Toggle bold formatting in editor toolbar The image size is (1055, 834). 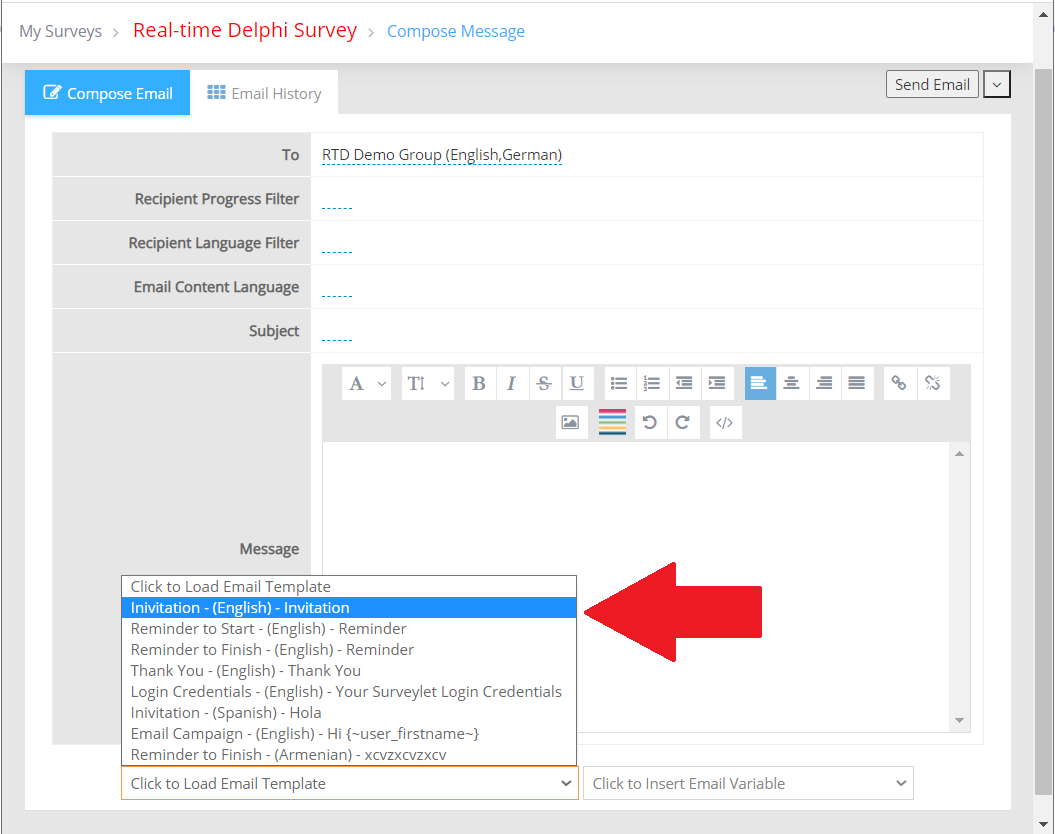click(479, 384)
